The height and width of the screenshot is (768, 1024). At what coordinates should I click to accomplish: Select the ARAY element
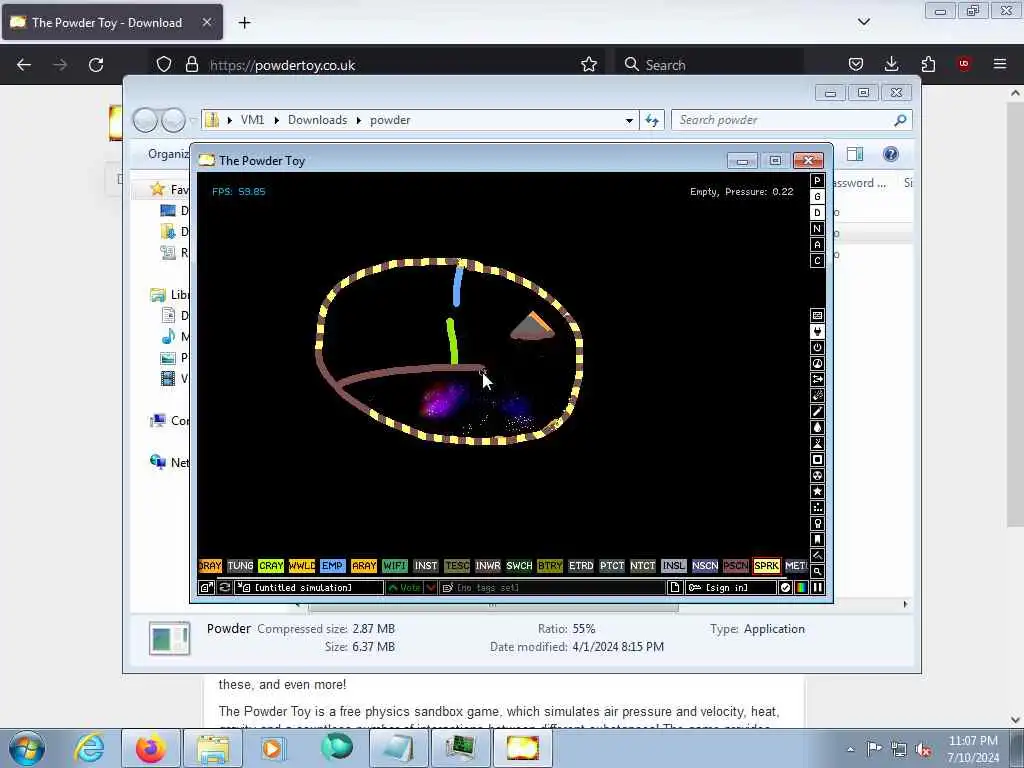(364, 566)
